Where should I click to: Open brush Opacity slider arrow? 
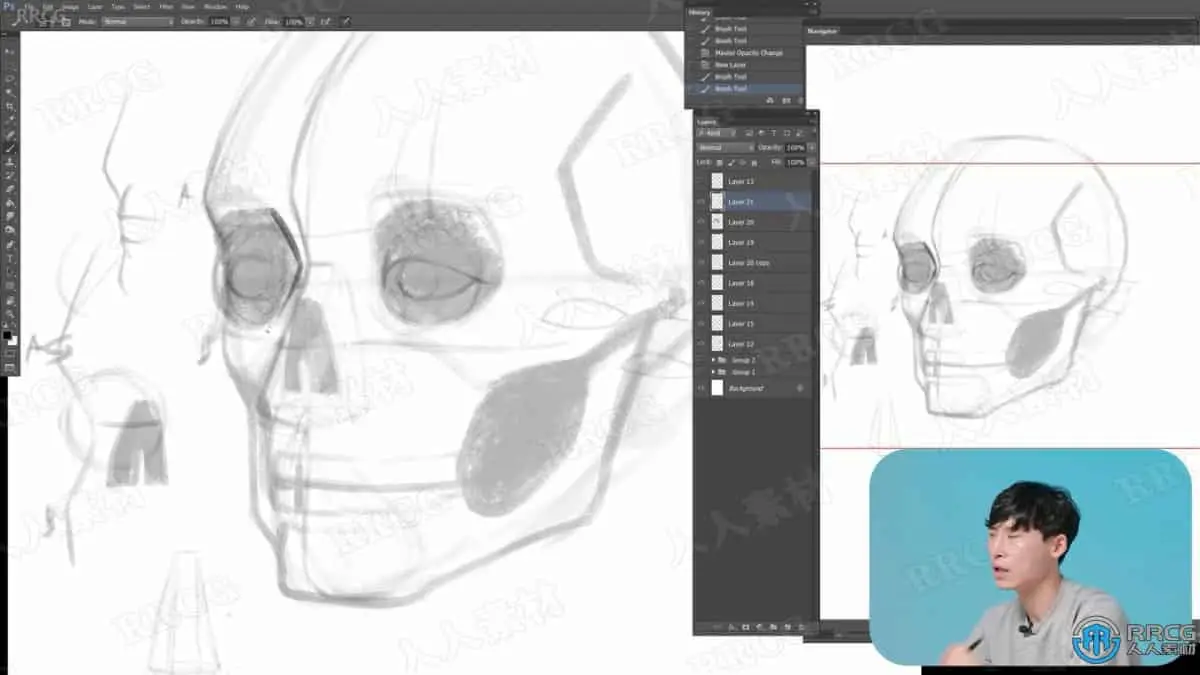(x=236, y=21)
